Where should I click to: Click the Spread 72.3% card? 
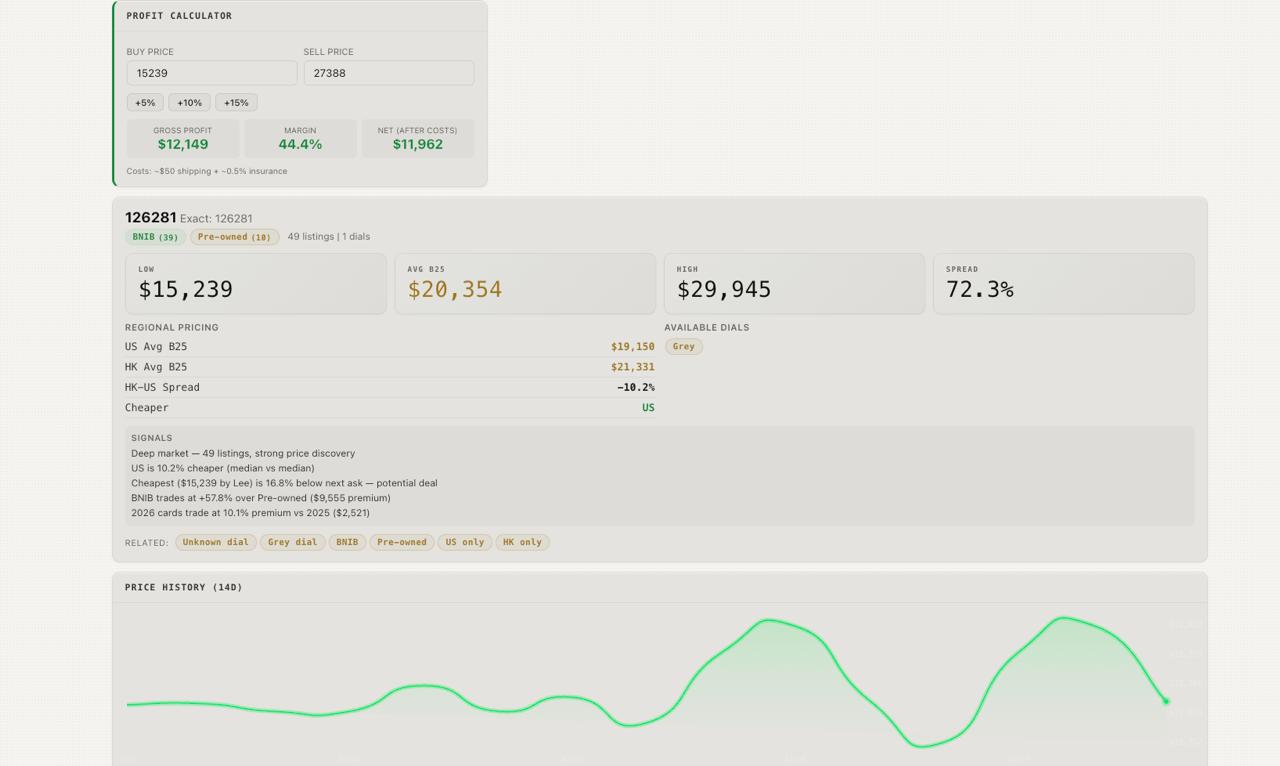(1064, 284)
